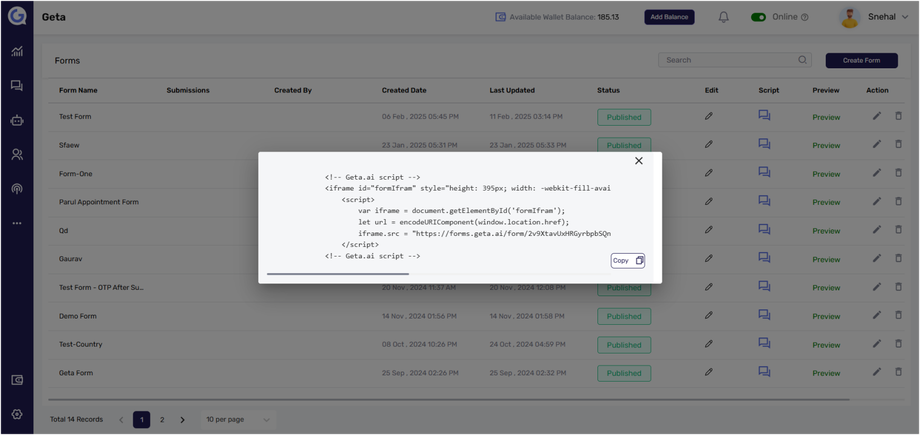920x435 pixels.
Task: Toggle the Online status switch
Action: [x=758, y=17]
